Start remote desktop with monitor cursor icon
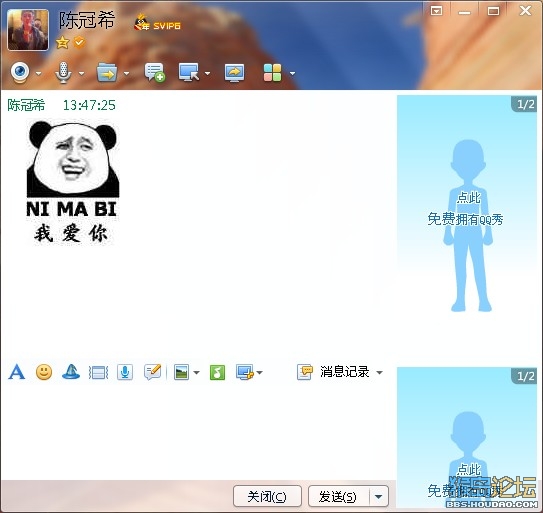The image size is (543, 513). click(x=189, y=72)
